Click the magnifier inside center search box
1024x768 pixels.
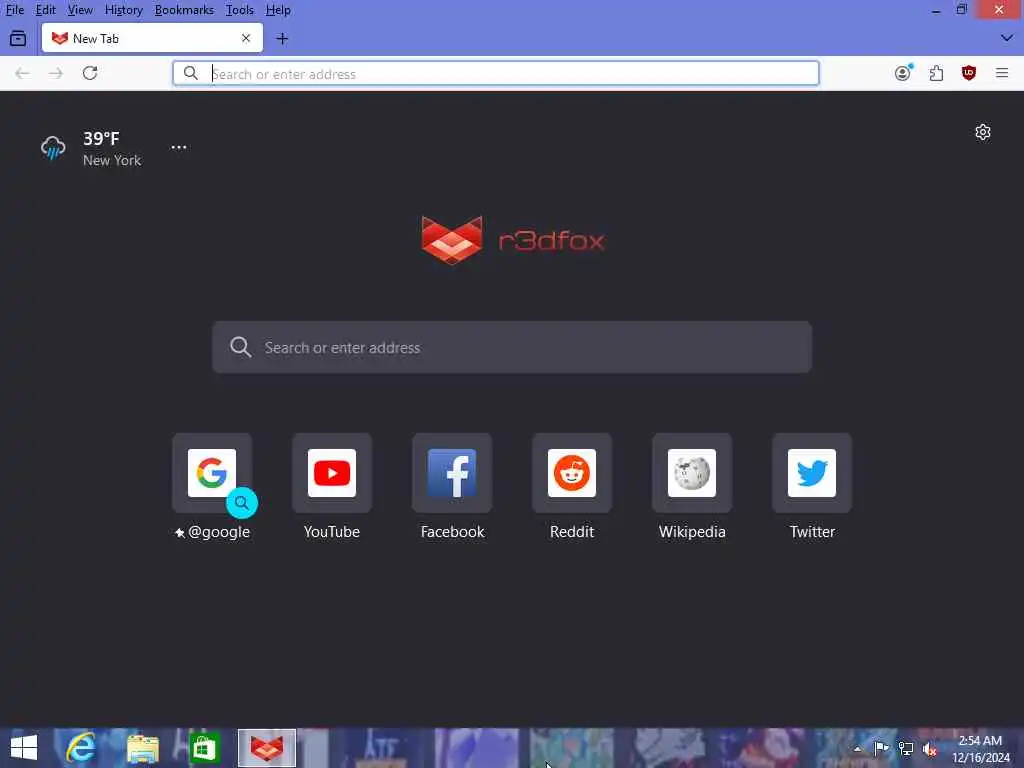[x=240, y=347]
